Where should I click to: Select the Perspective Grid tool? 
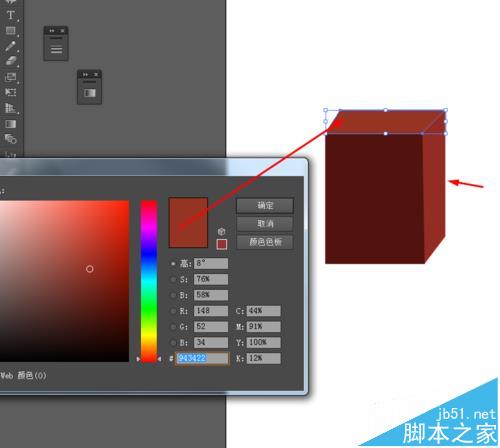tap(11, 108)
